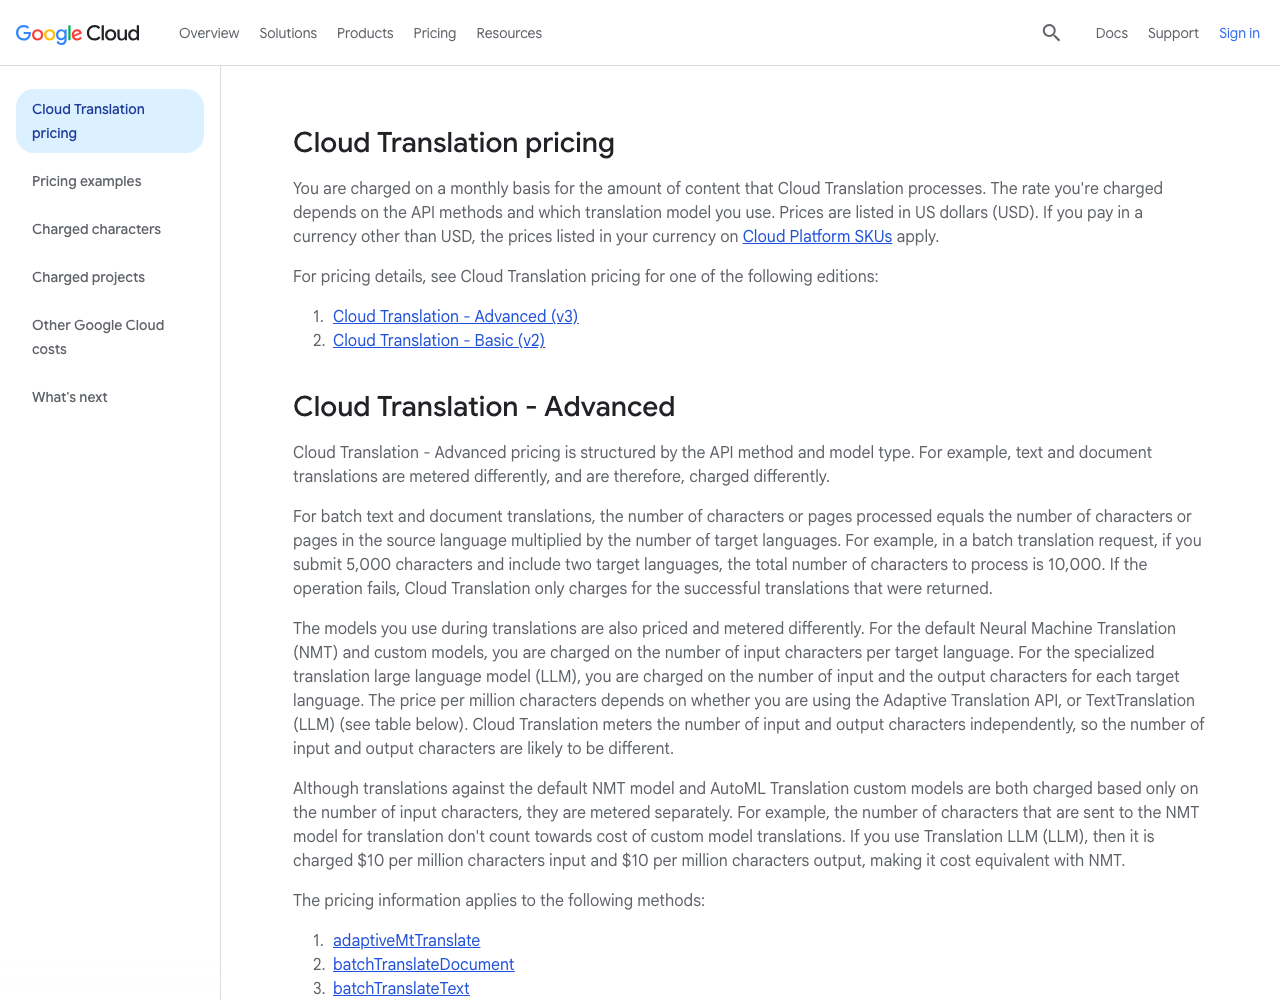1280x1000 pixels.
Task: Click Sign in
Action: [1239, 33]
